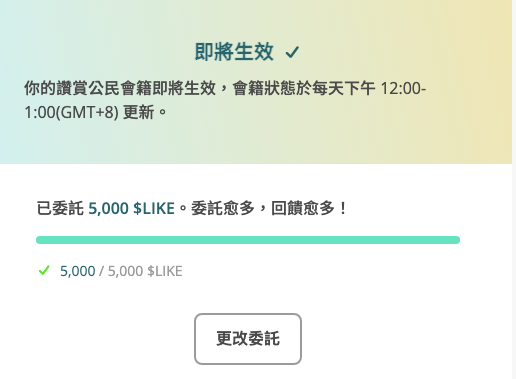Image resolution: width=516 pixels, height=379 pixels.
Task: Click the 已委託 label text
Action: coord(60,209)
